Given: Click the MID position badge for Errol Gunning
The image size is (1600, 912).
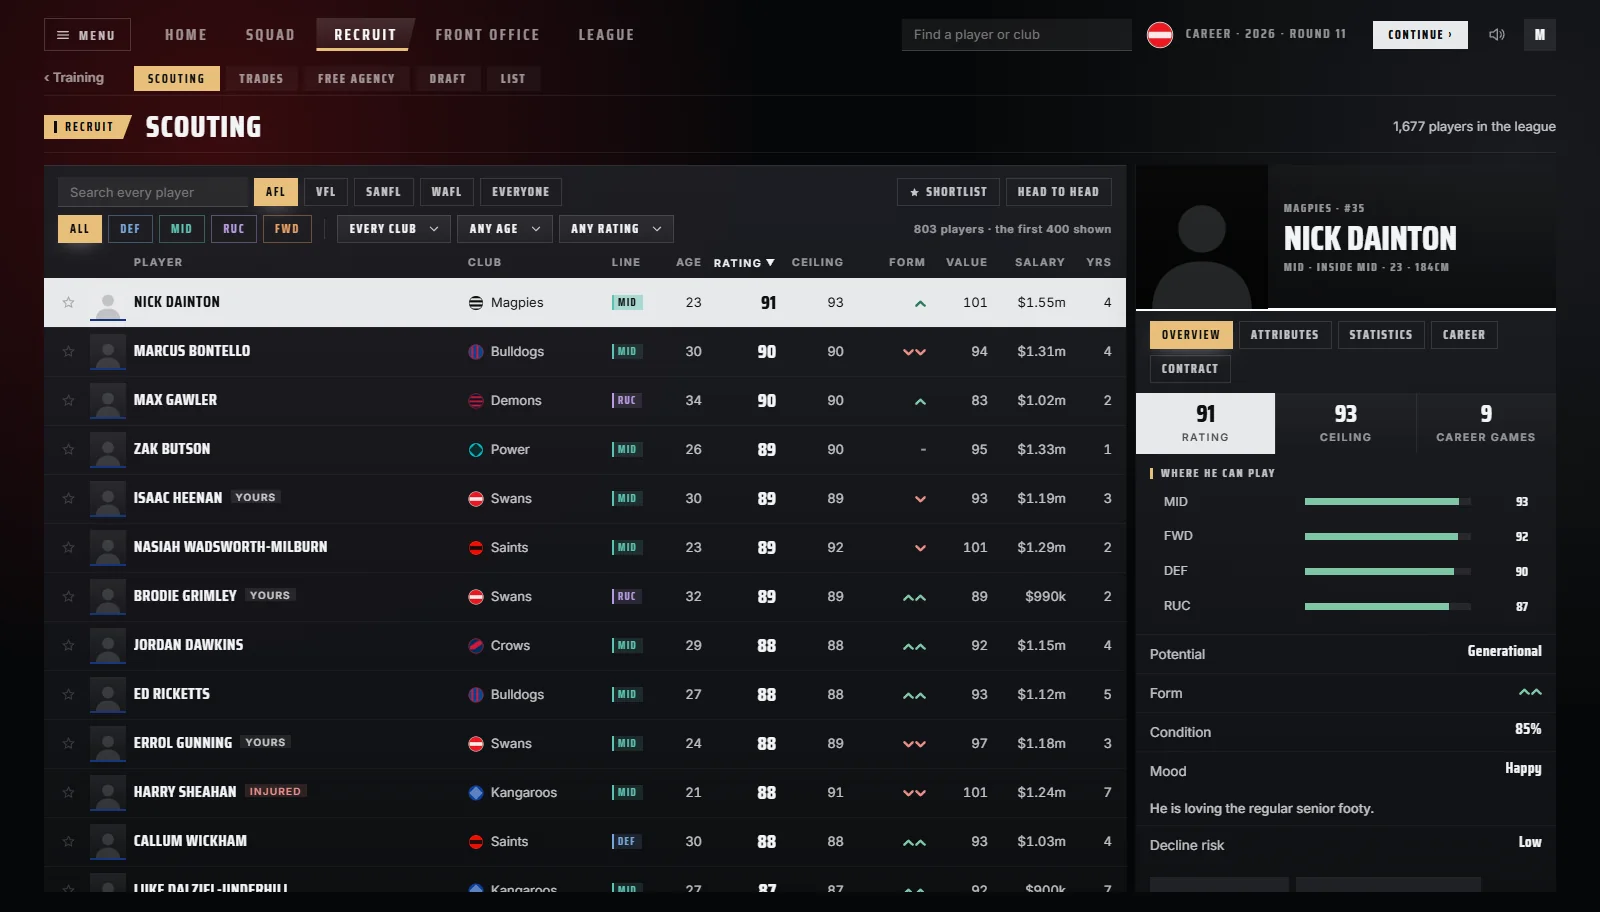Looking at the screenshot, I should [627, 744].
